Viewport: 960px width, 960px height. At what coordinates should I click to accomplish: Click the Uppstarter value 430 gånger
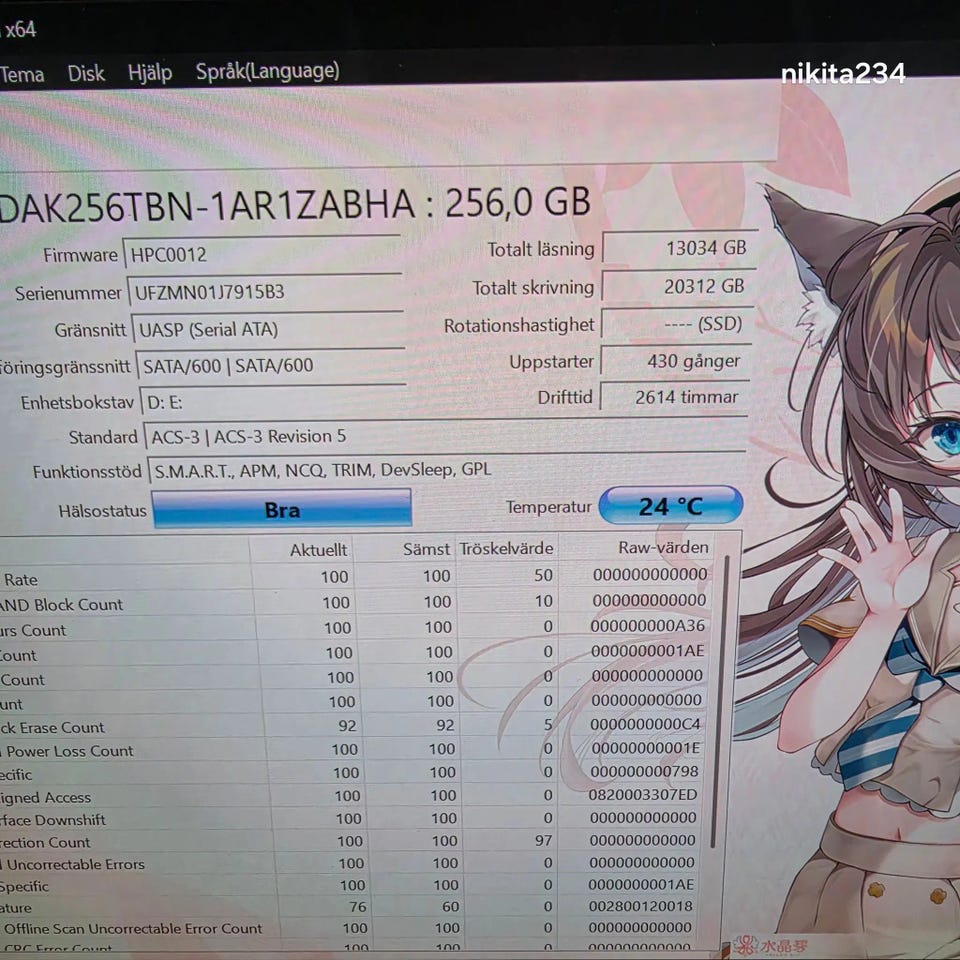(676, 361)
